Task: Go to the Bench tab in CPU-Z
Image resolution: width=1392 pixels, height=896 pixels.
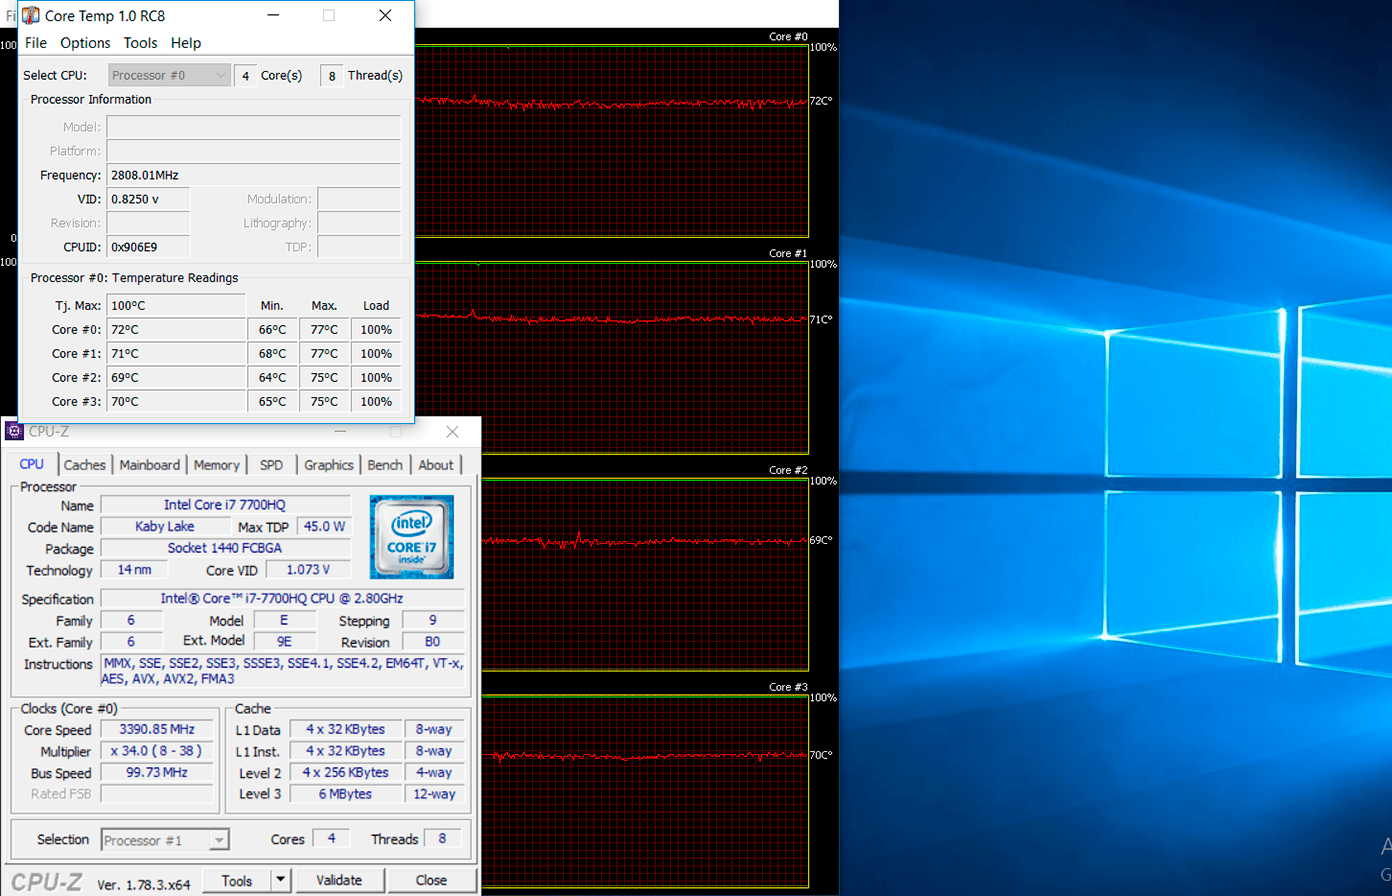Action: coord(385,465)
